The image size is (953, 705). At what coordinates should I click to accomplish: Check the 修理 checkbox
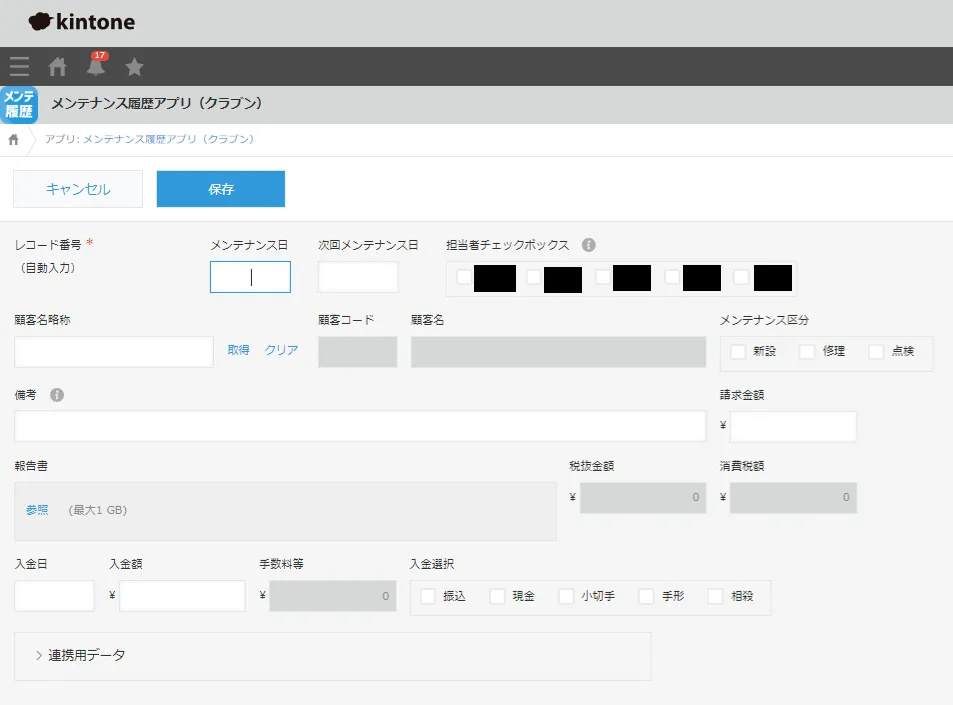[808, 352]
